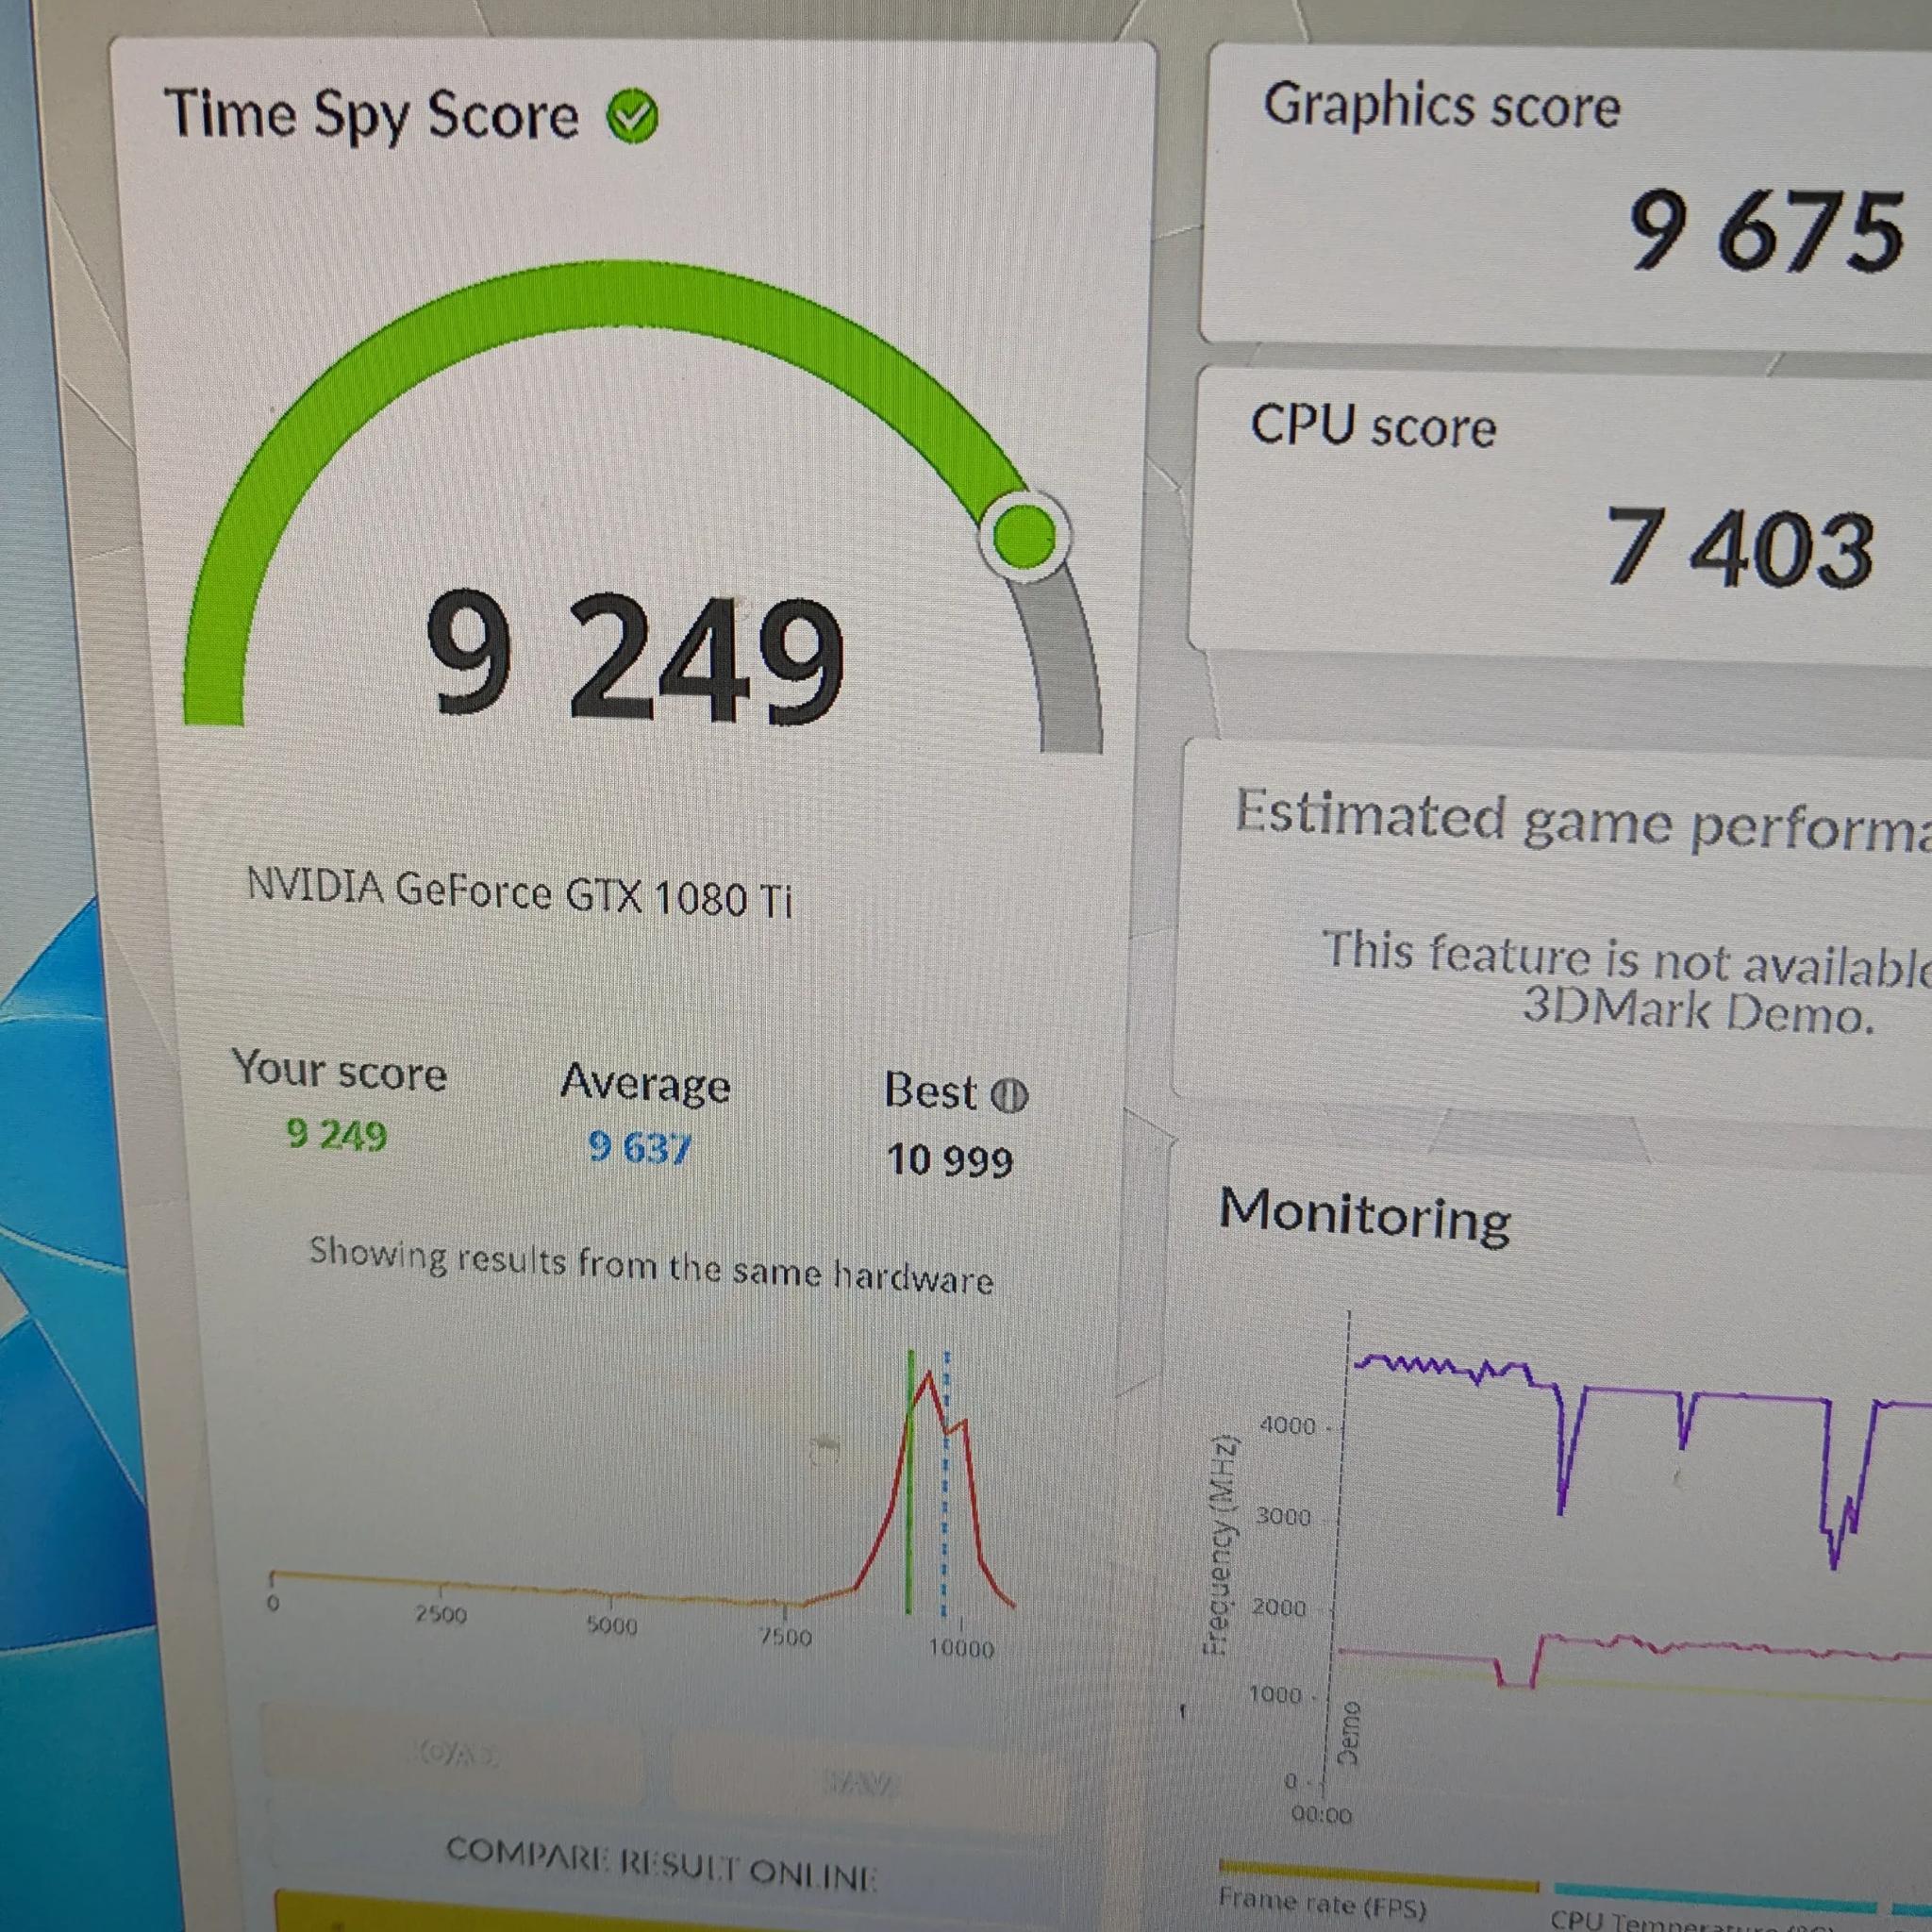Click the blue dashed average line in the distribution chart

coord(945,1483)
